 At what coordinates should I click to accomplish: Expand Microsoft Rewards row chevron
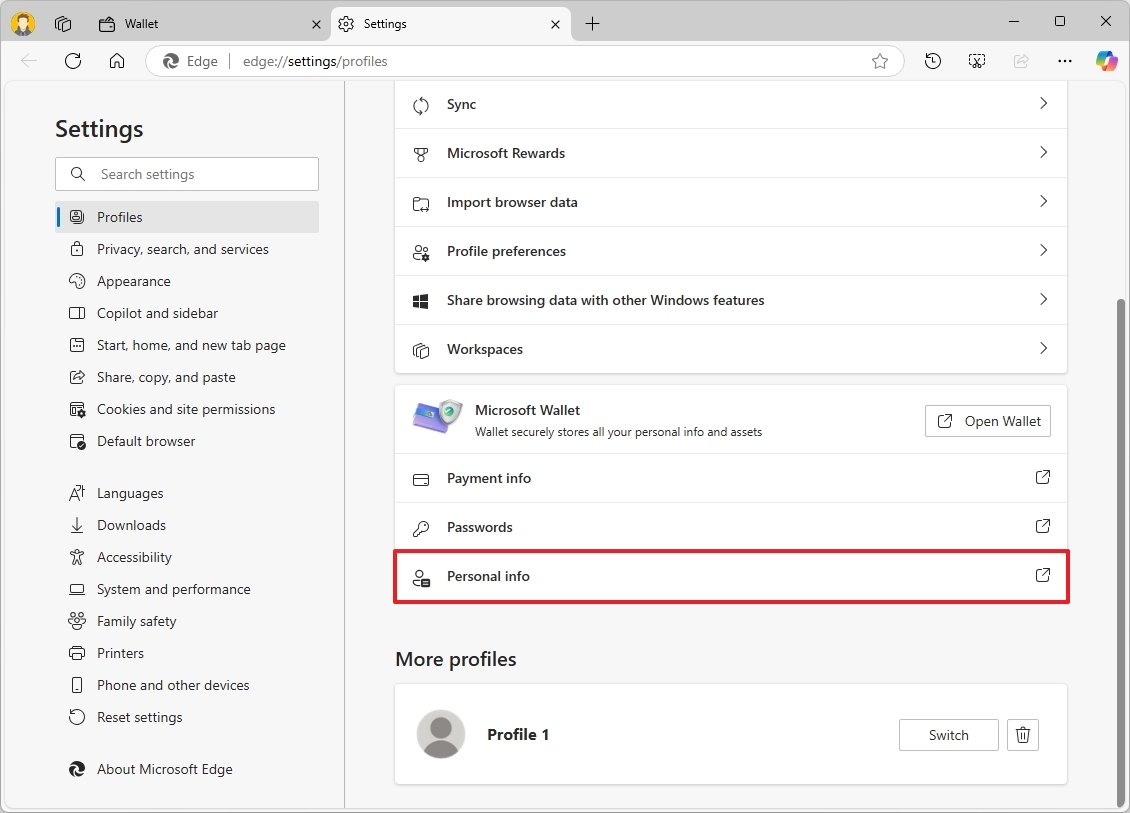1043,153
